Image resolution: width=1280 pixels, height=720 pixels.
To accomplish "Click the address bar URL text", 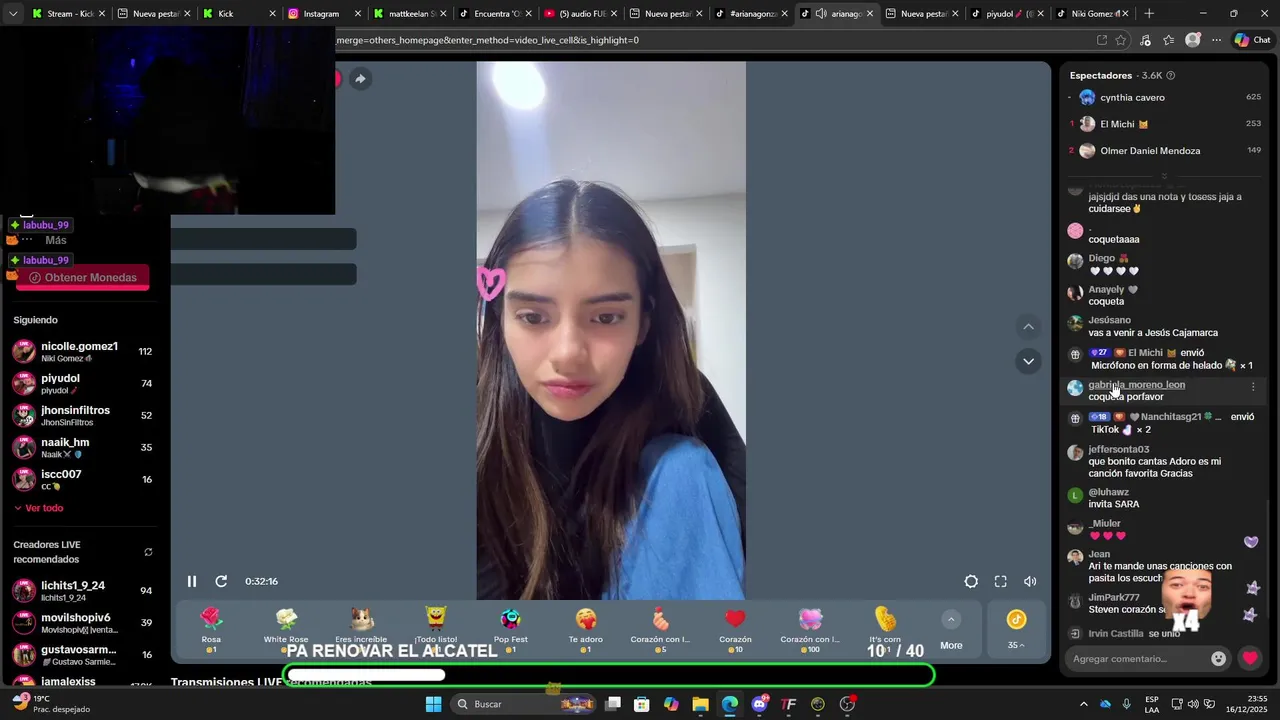I will coord(488,40).
